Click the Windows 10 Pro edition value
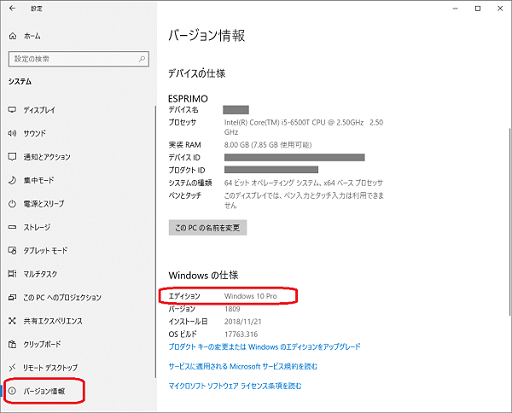This screenshot has height=413, width=512. [x=251, y=296]
